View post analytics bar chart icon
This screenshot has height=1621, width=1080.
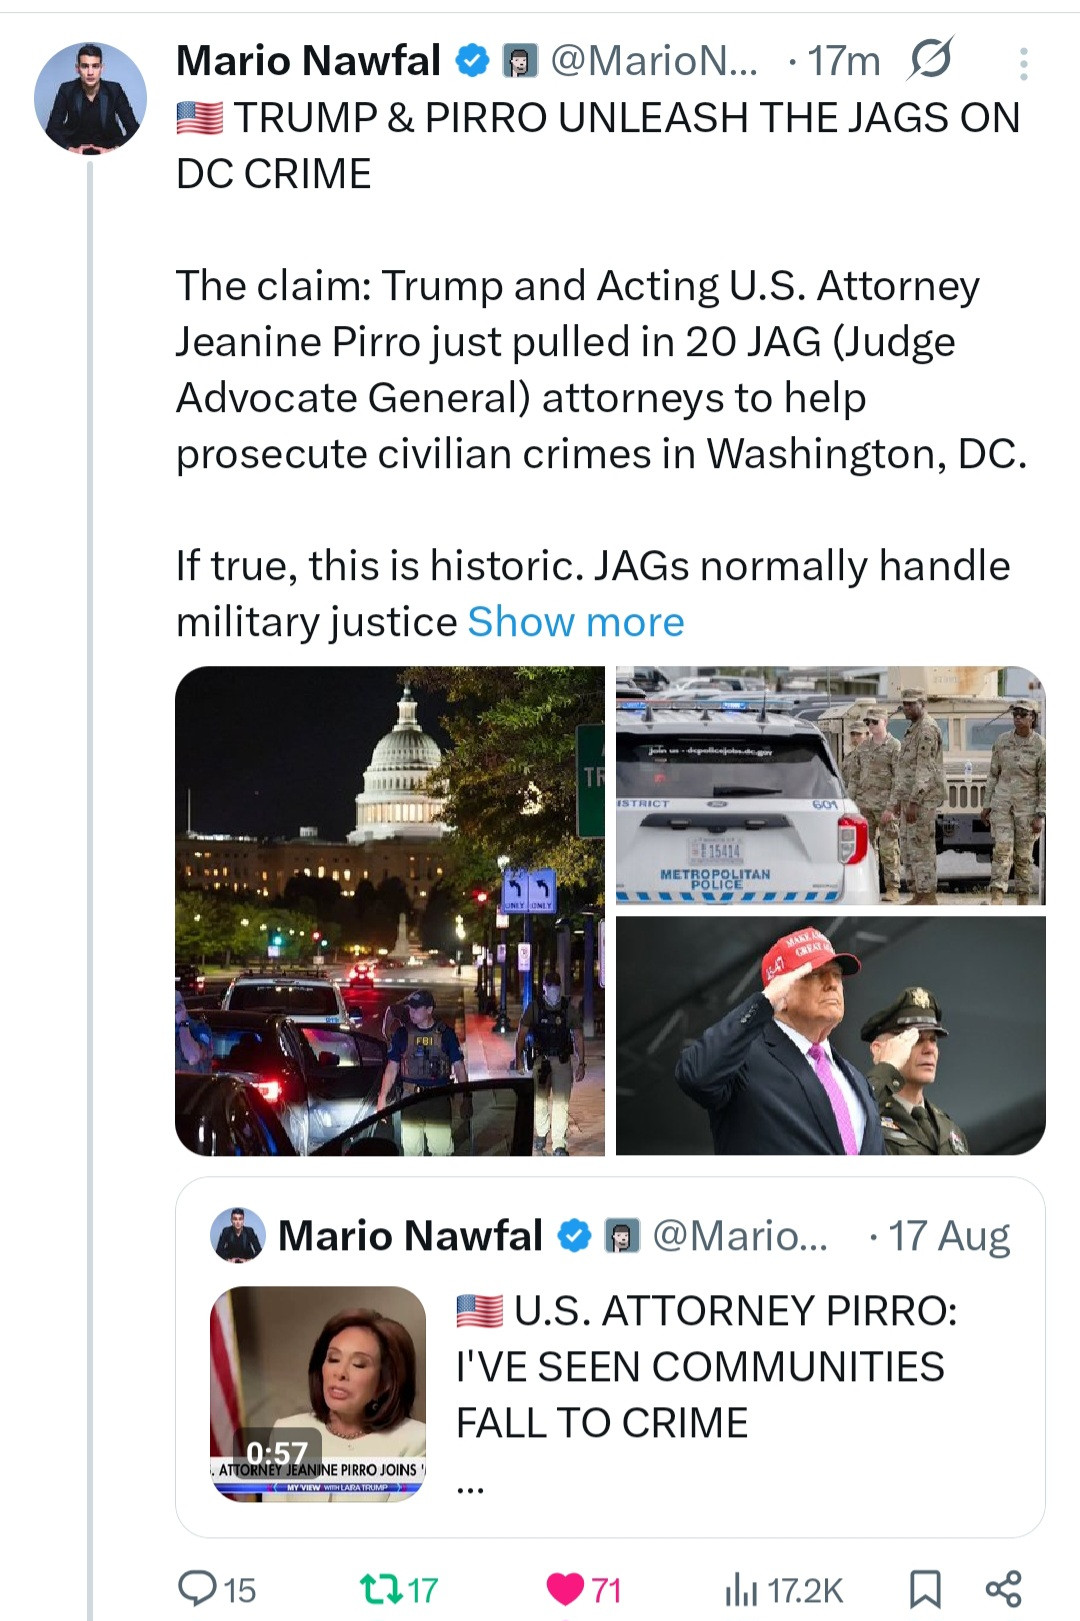coord(740,1588)
